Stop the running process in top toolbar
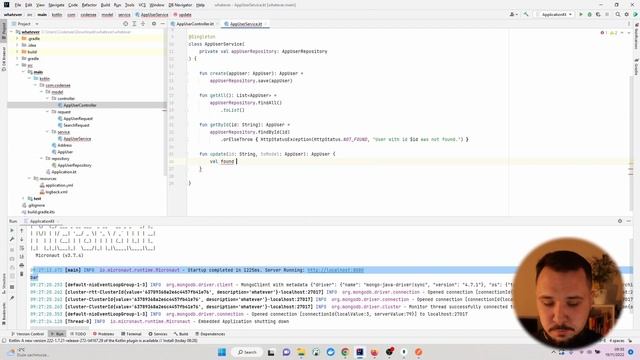 [x=607, y=14]
